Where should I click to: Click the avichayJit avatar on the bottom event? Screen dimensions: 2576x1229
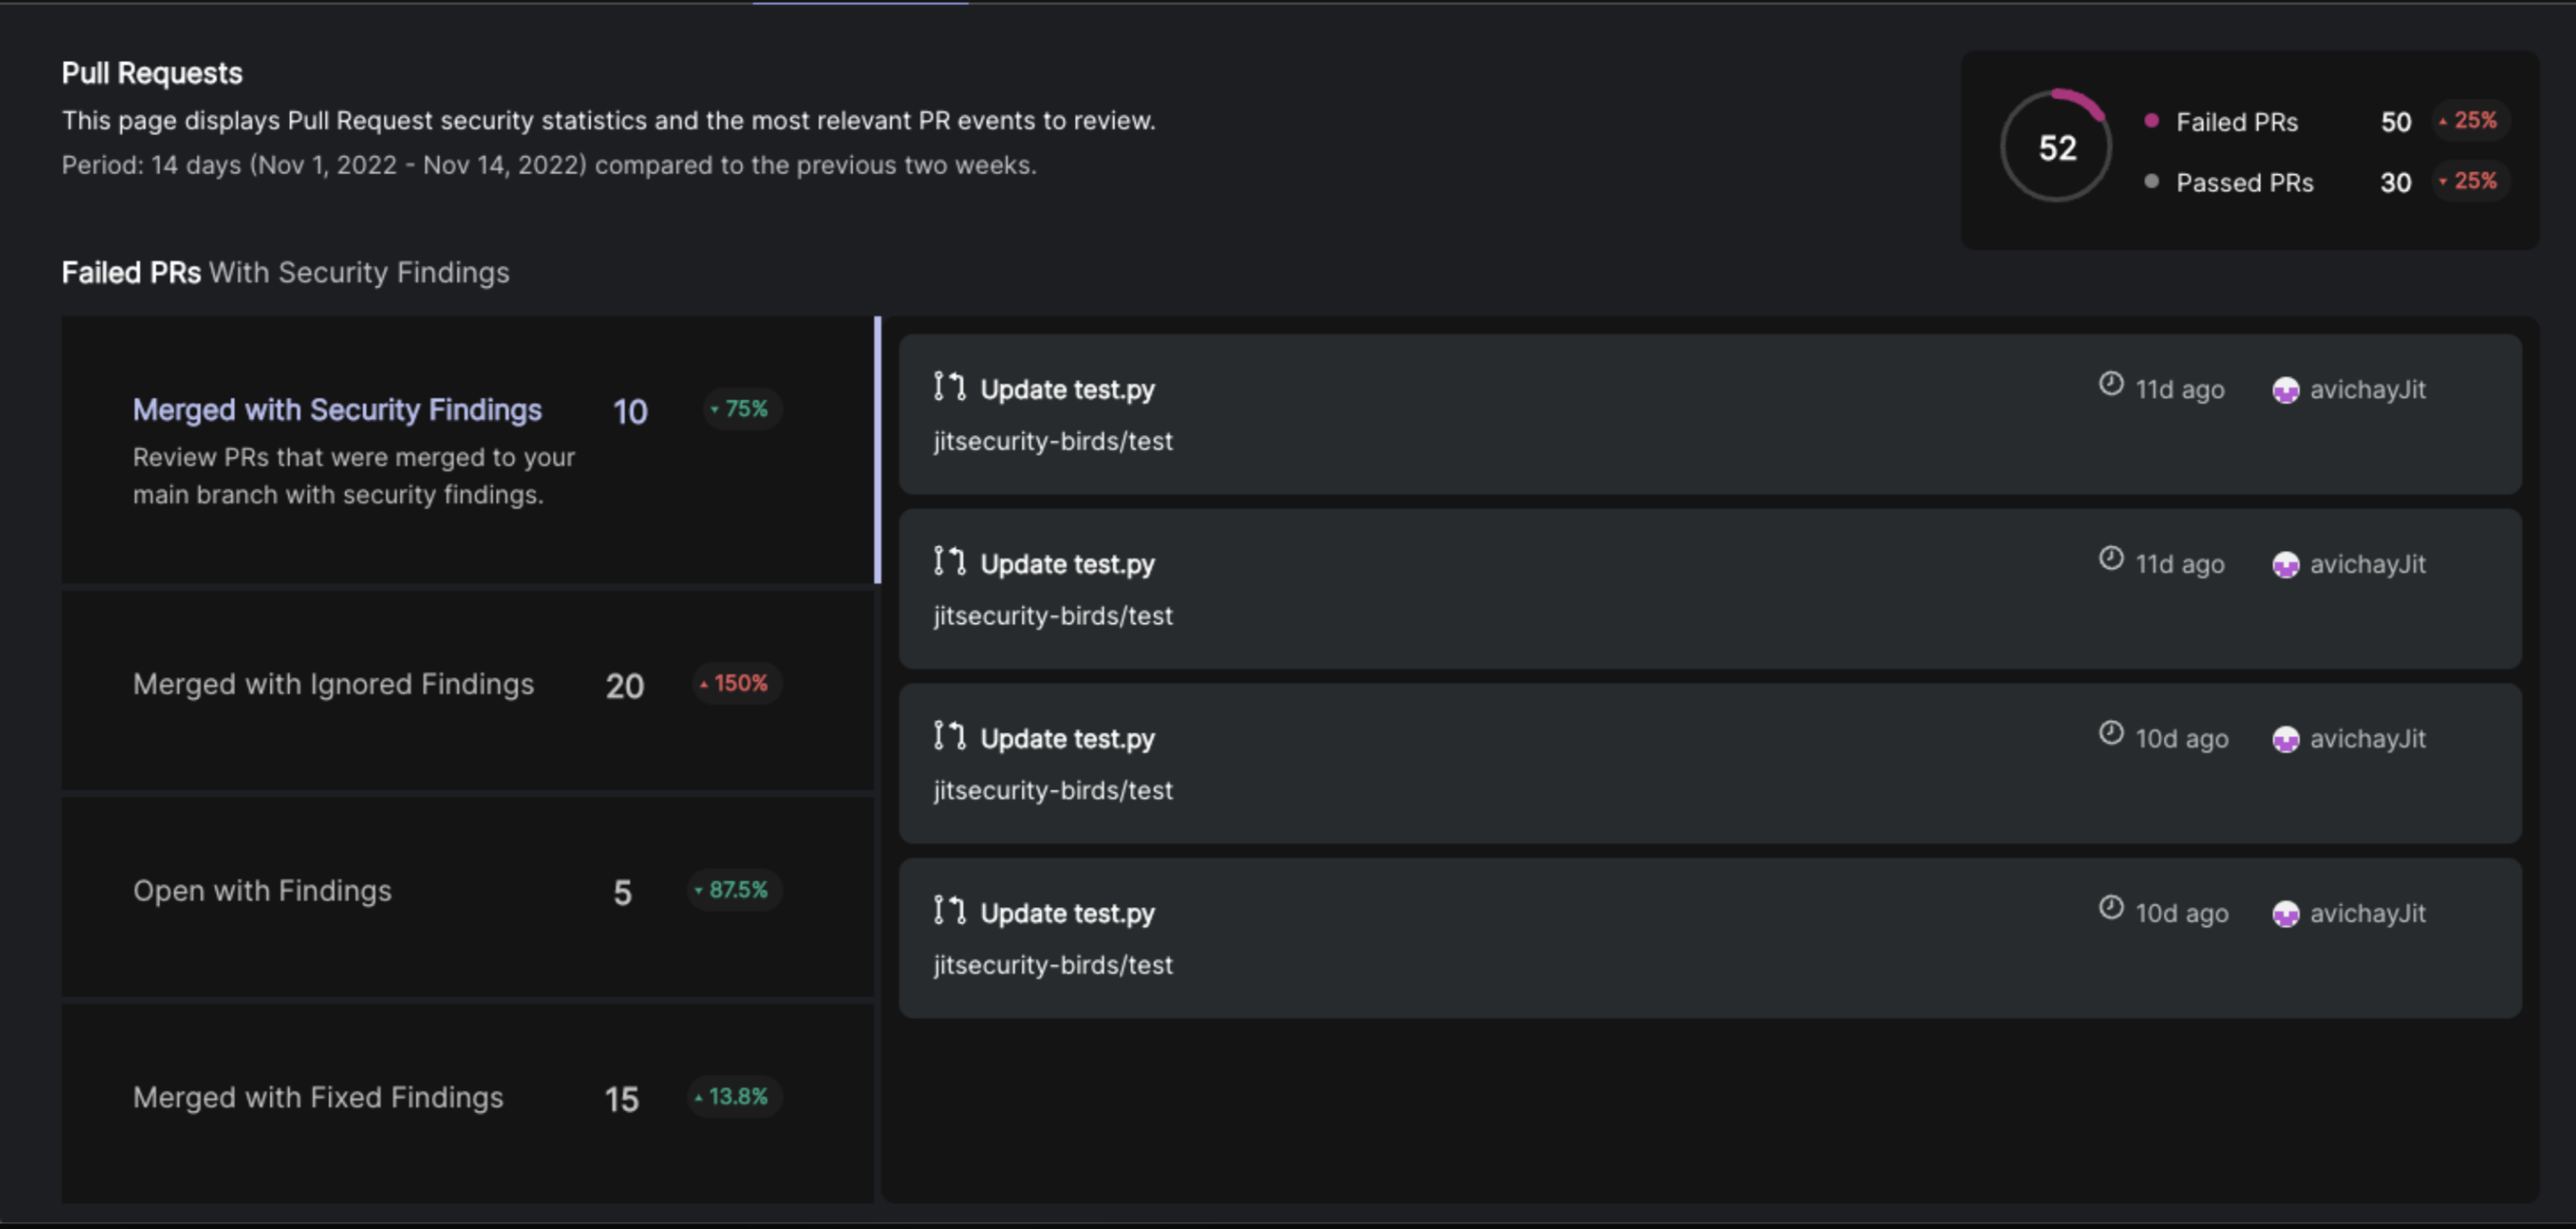[2287, 913]
